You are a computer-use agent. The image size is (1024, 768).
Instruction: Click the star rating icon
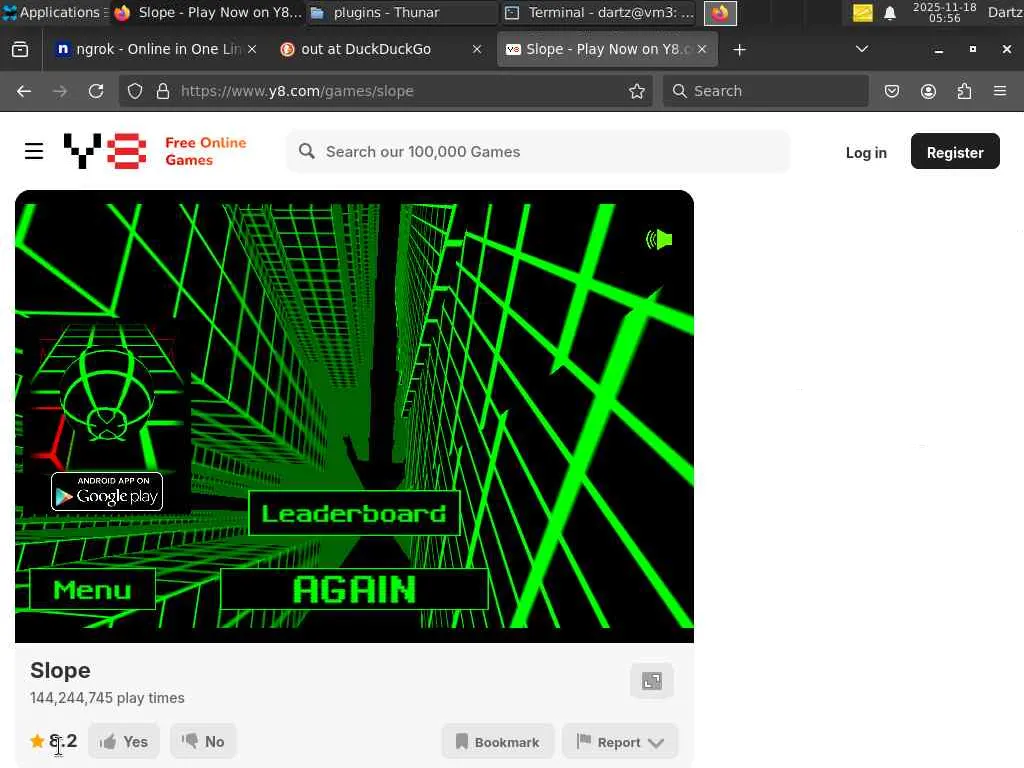pos(37,741)
